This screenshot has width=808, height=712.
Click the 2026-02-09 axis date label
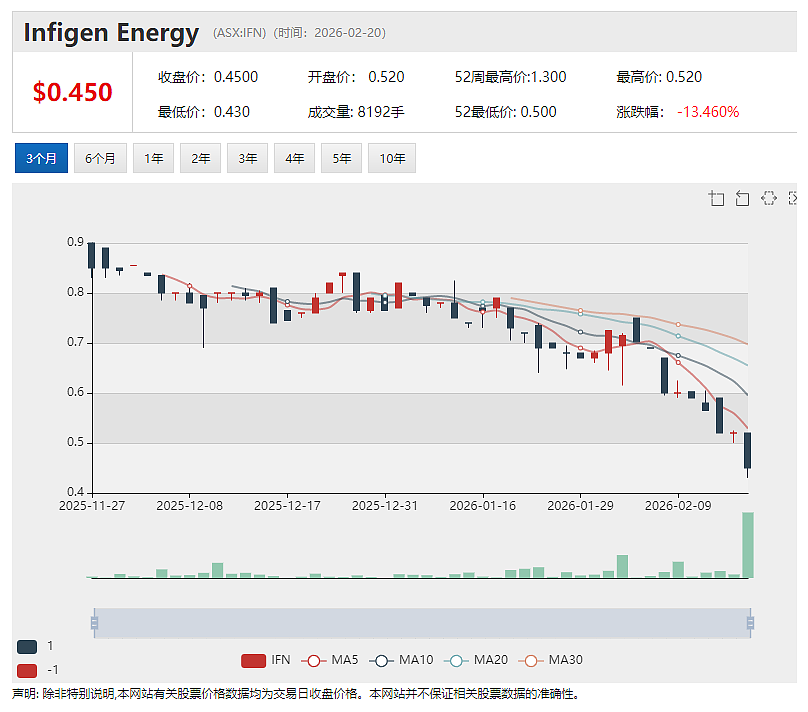point(678,506)
